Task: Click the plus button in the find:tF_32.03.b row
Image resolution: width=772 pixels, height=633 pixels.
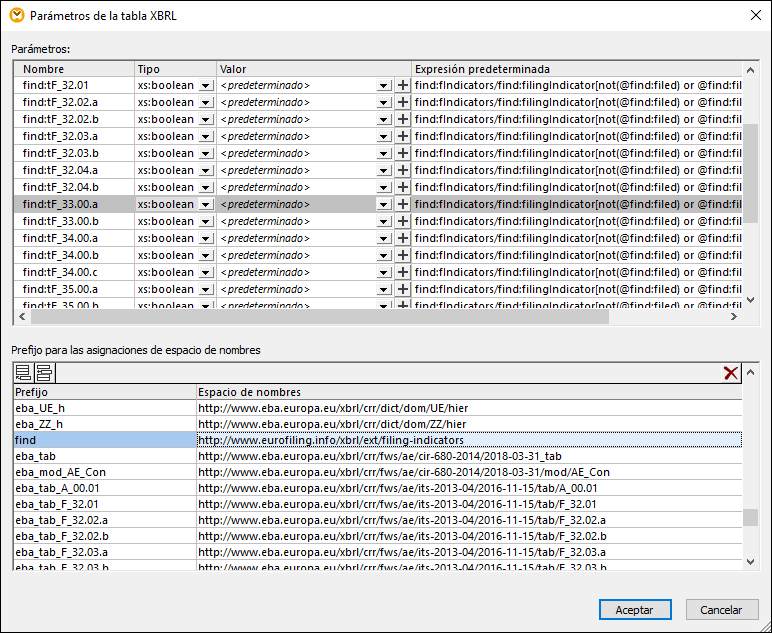Action: coord(403,153)
